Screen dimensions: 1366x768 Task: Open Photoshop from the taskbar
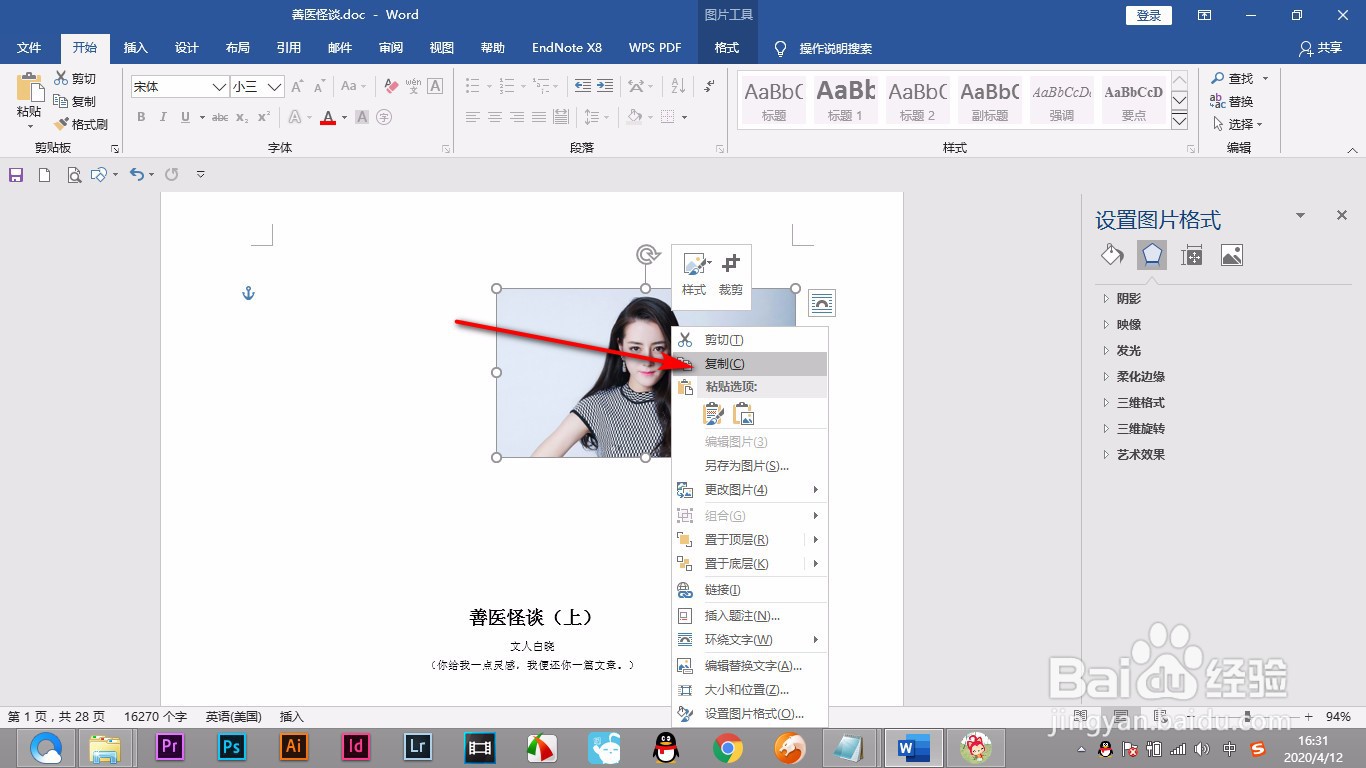232,746
